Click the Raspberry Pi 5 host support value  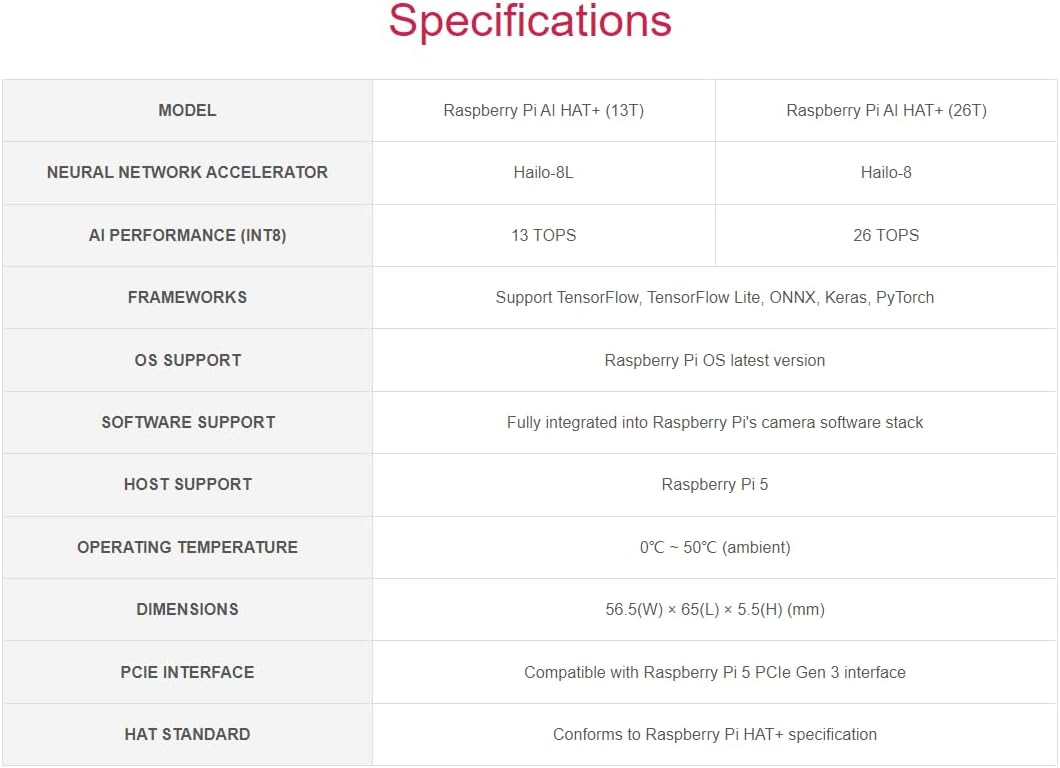click(x=714, y=484)
